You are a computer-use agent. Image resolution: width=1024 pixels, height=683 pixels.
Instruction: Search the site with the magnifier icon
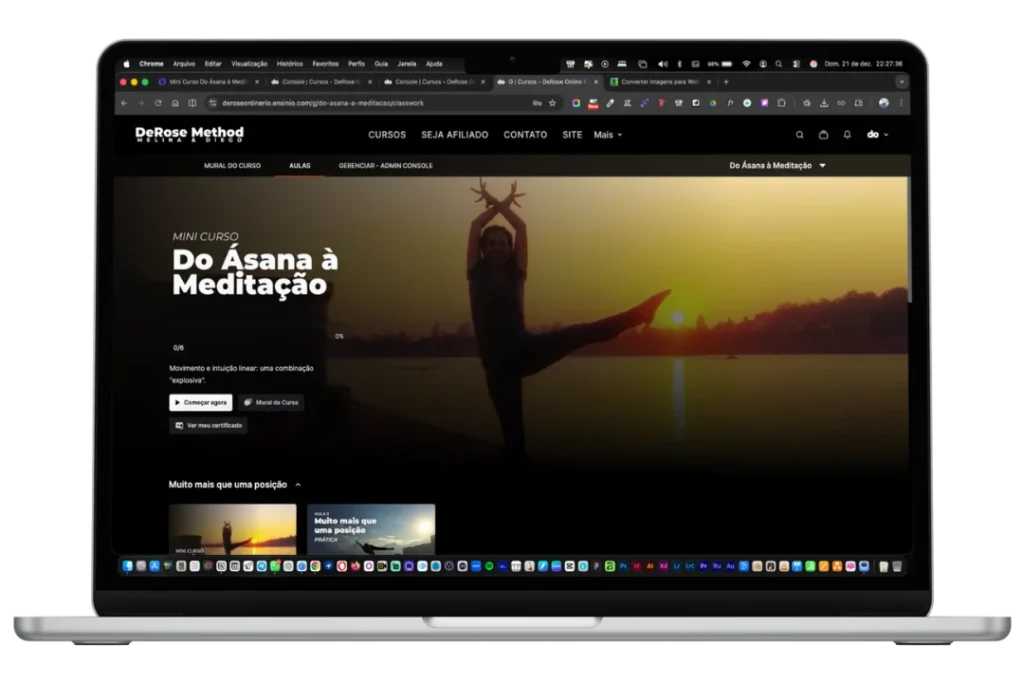click(799, 135)
